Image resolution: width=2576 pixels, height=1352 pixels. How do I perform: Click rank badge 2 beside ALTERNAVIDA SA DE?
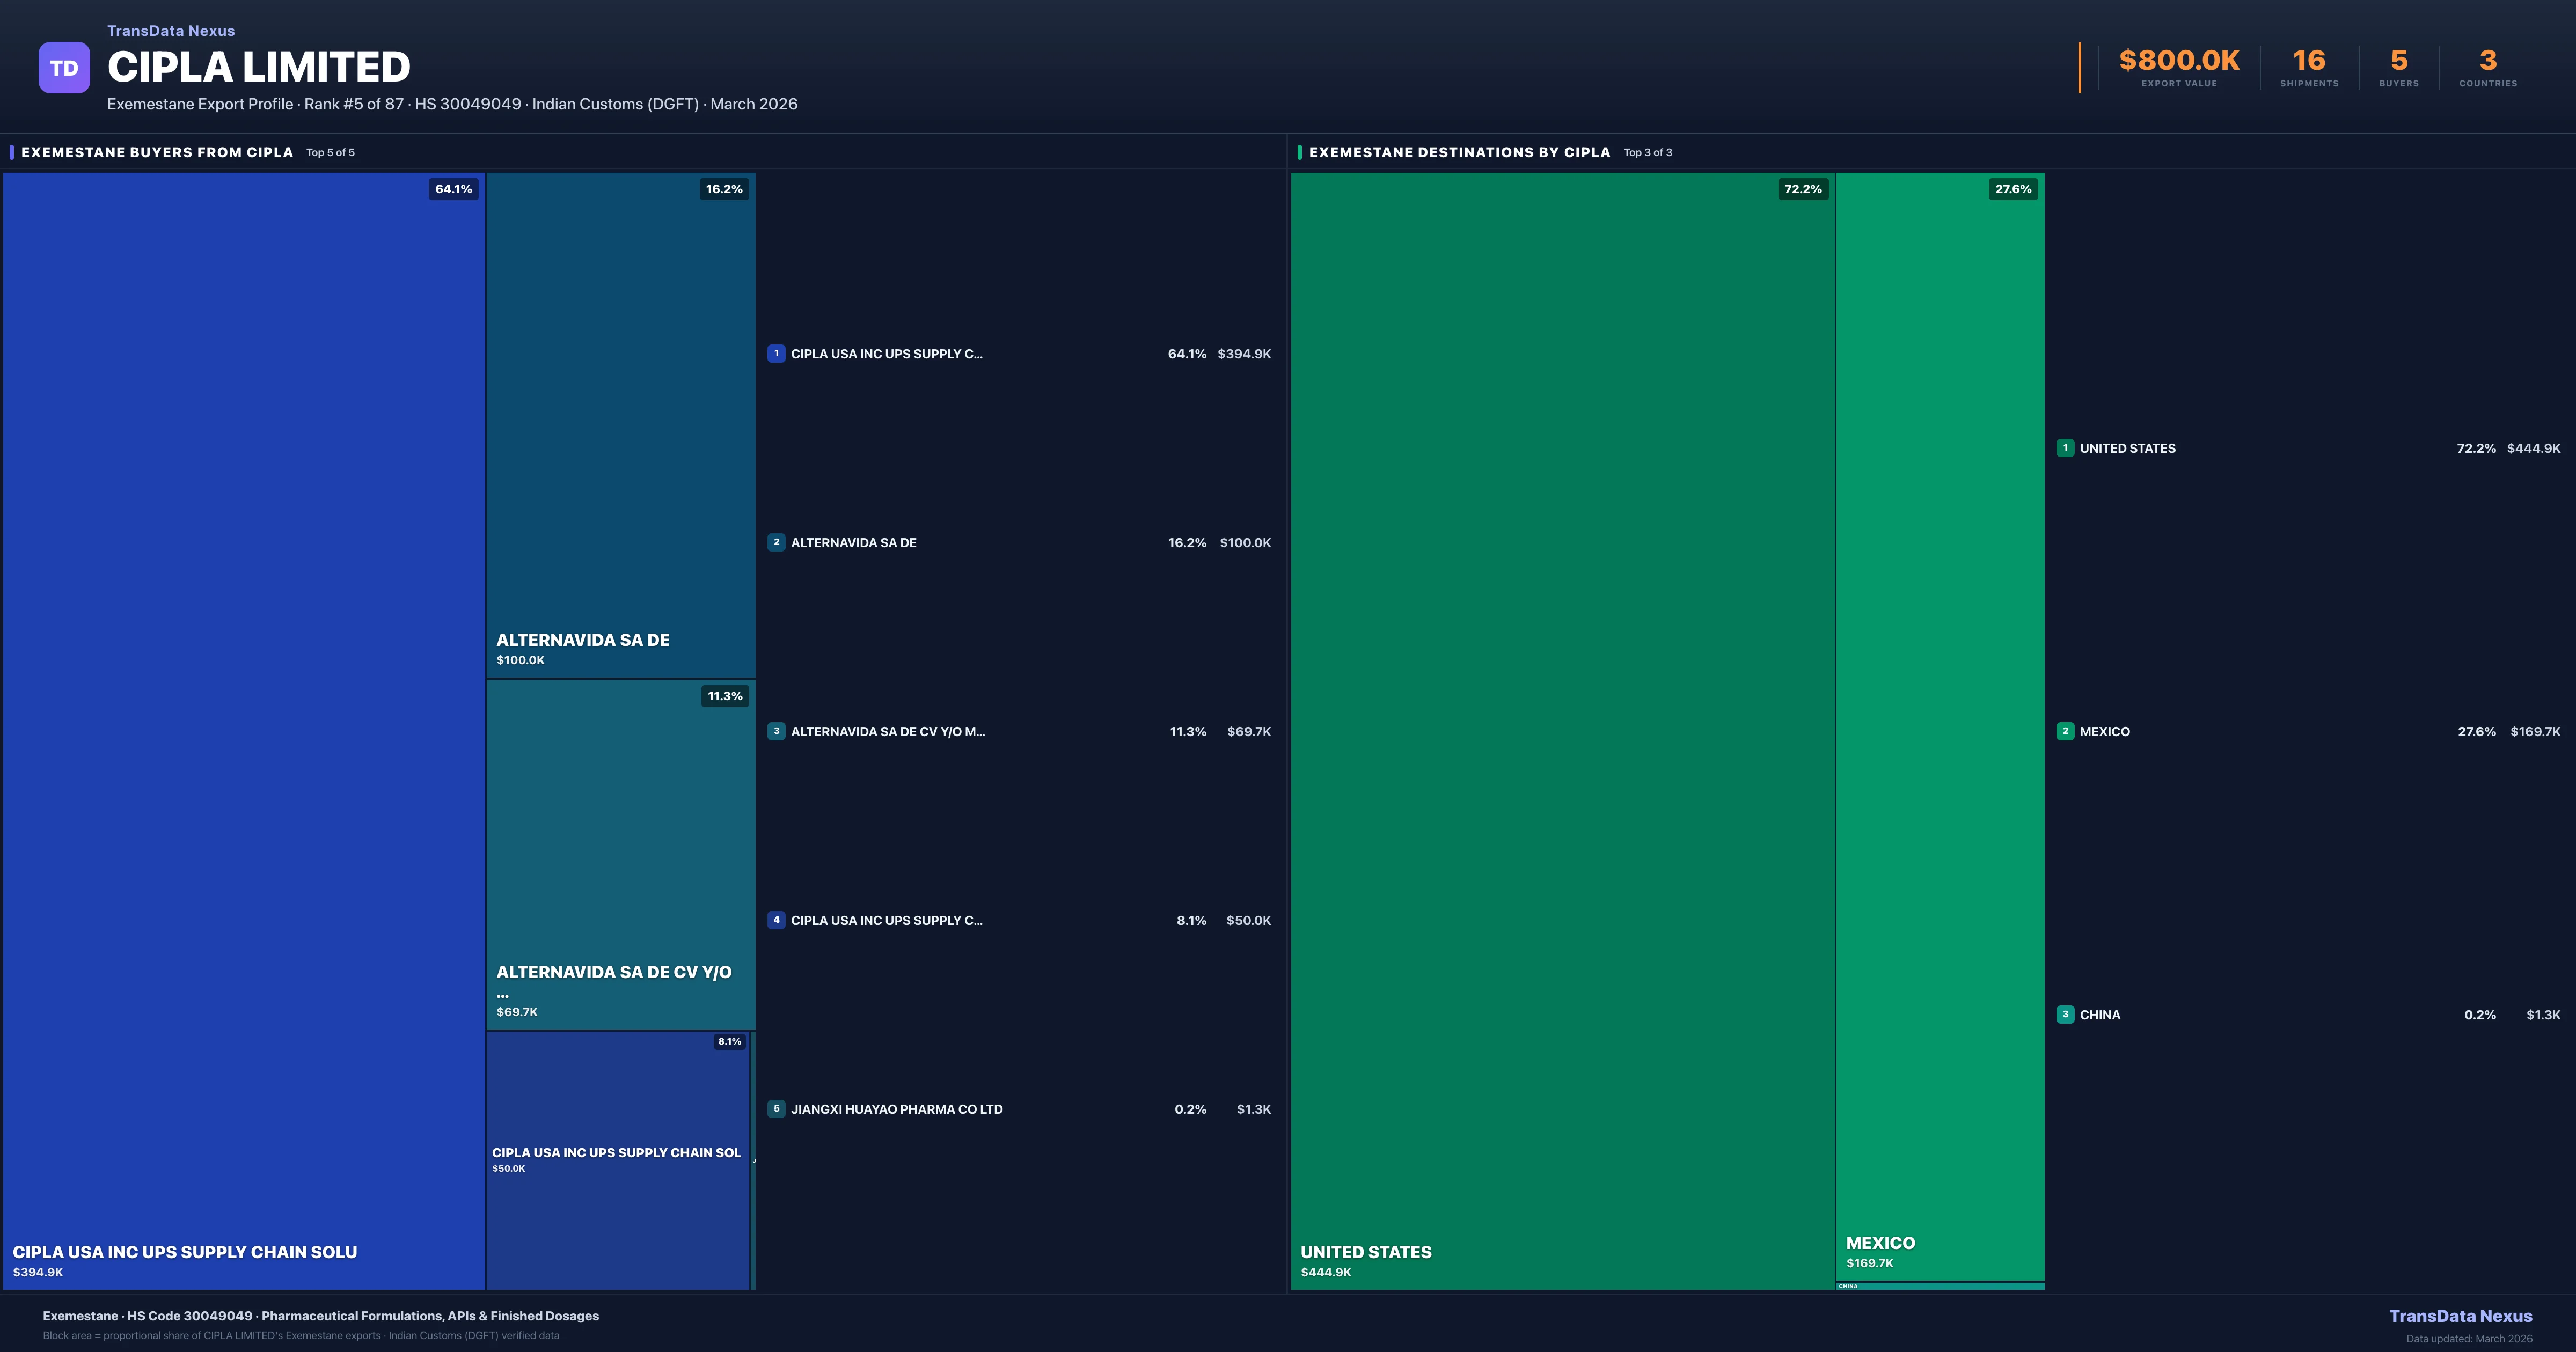pyautogui.click(x=776, y=542)
